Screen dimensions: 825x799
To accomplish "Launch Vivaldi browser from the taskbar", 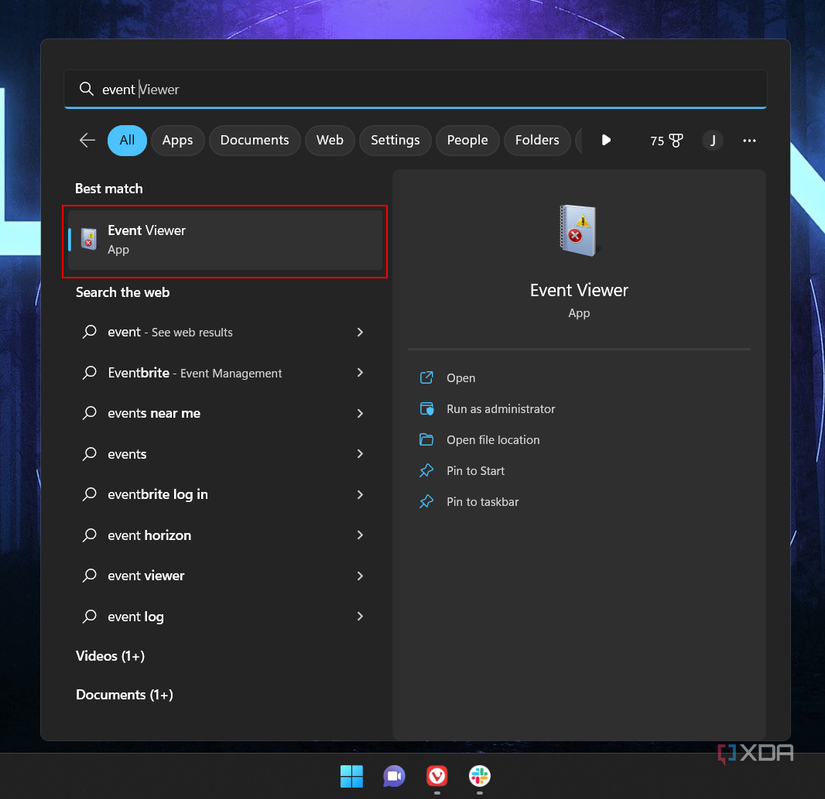I will point(436,777).
